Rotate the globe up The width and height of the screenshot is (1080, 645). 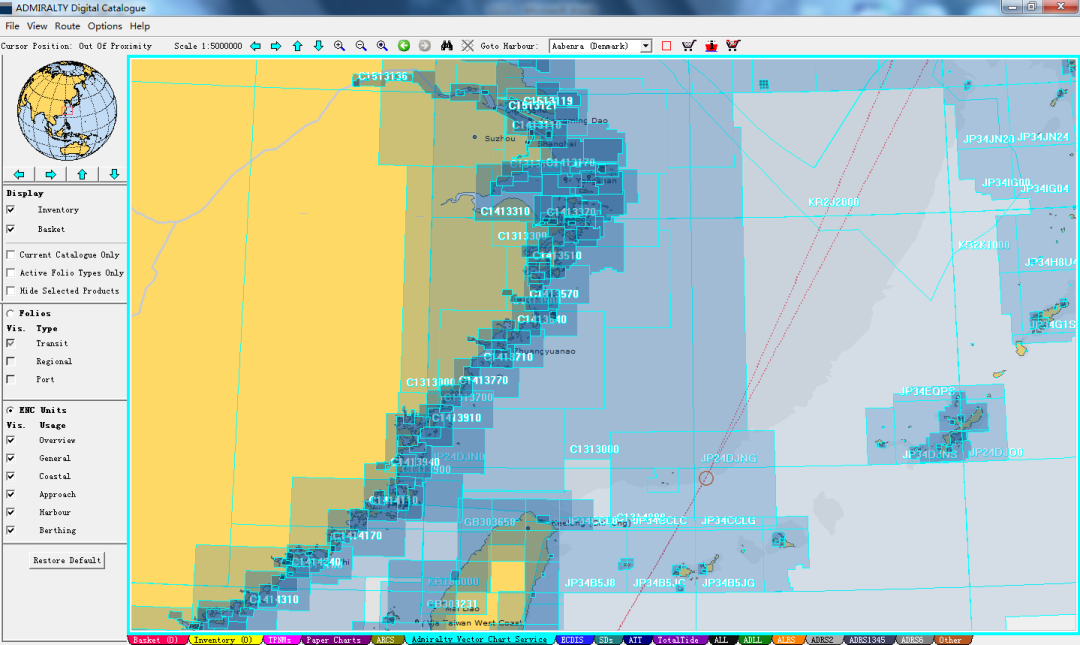click(82, 174)
